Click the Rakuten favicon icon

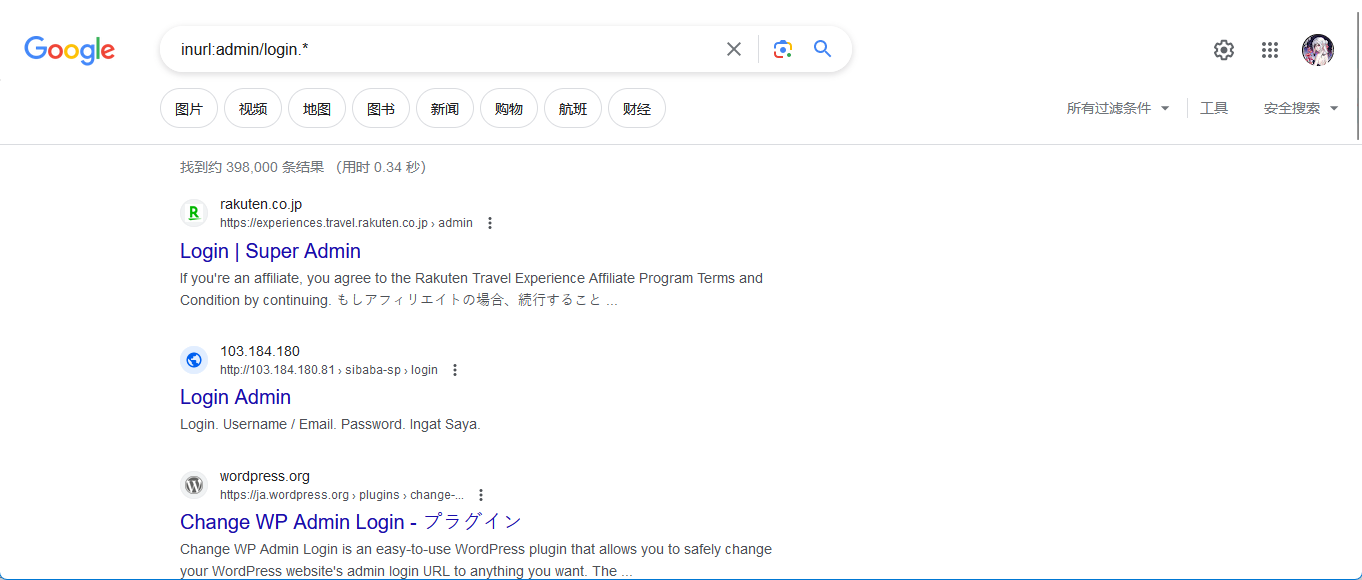(x=194, y=213)
